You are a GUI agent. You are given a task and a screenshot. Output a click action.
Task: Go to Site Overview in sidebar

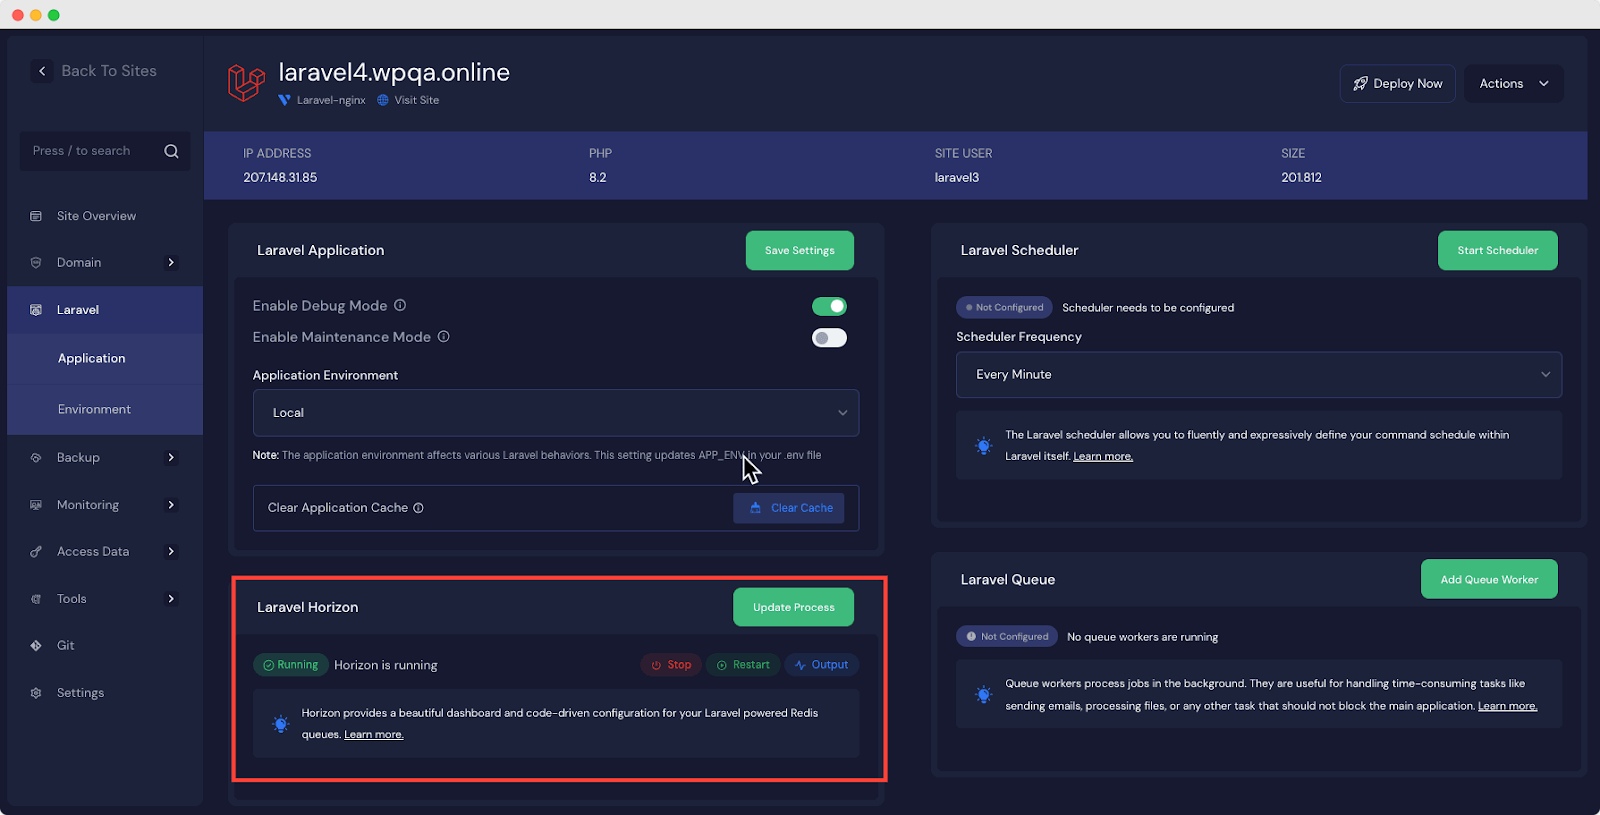(x=96, y=216)
